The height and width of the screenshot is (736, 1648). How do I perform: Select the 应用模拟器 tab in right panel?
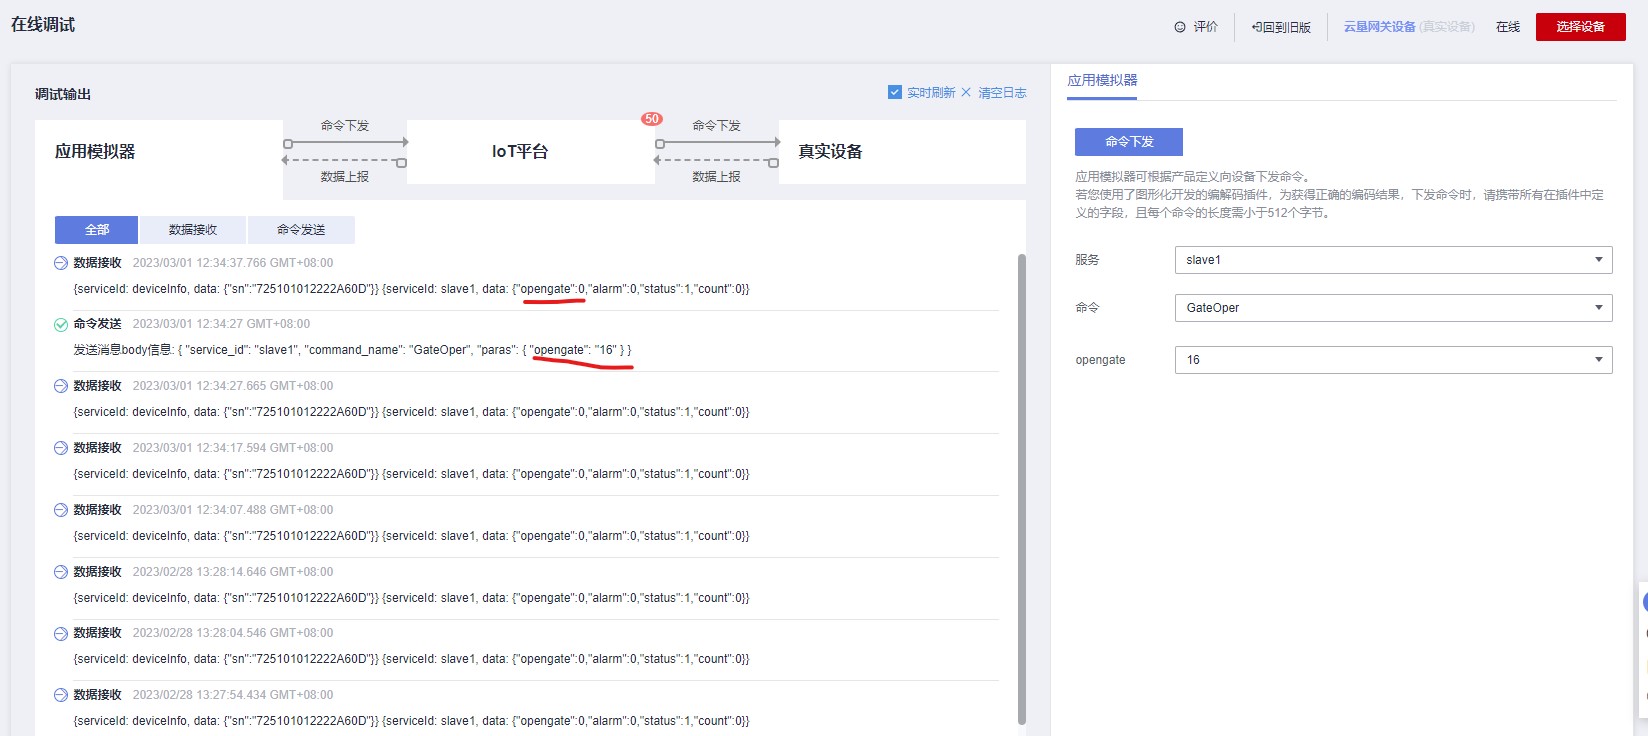pyautogui.click(x=1102, y=80)
